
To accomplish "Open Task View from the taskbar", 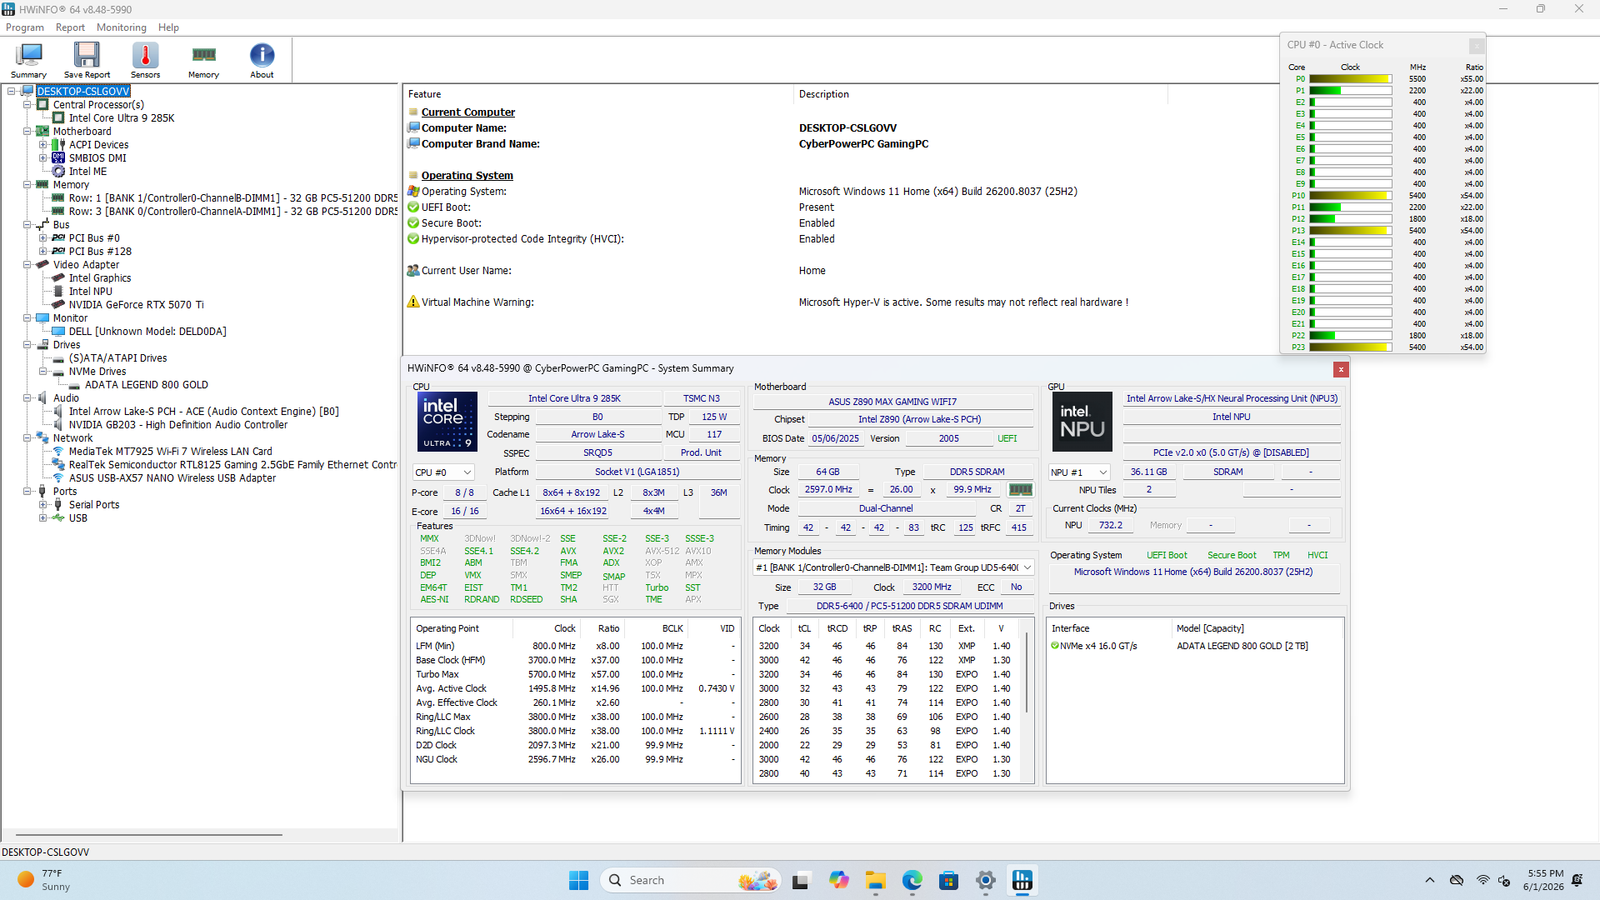I will (x=800, y=880).
